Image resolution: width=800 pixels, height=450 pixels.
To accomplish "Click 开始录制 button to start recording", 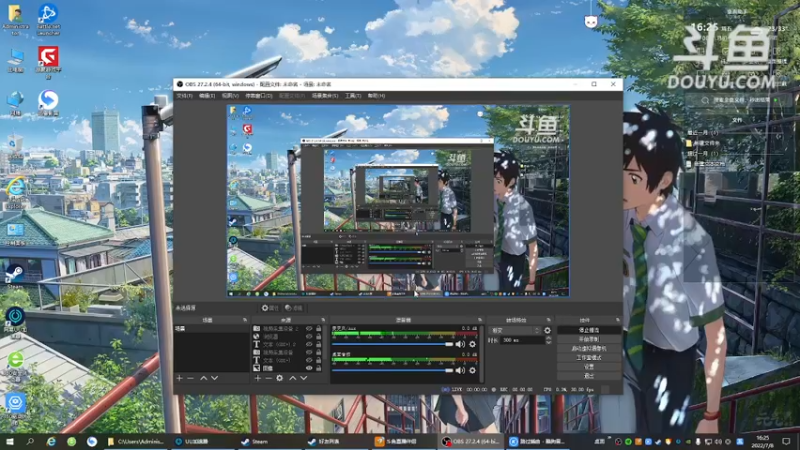I will coord(589,339).
